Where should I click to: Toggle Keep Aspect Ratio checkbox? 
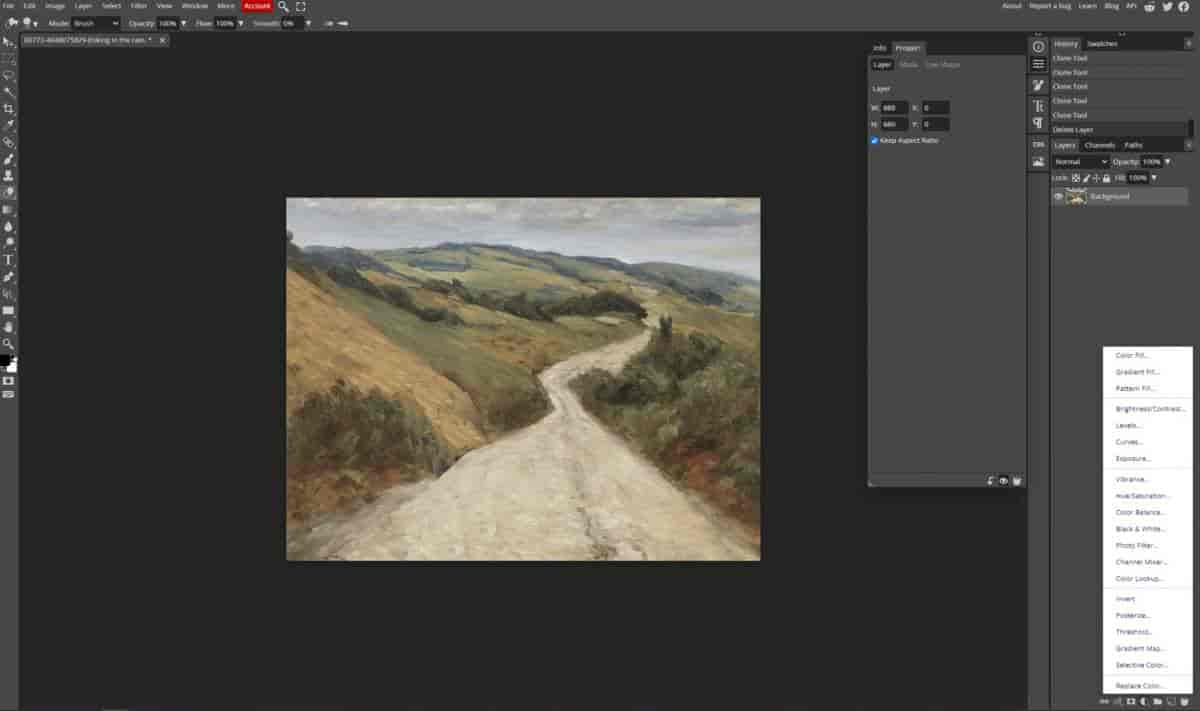click(874, 141)
